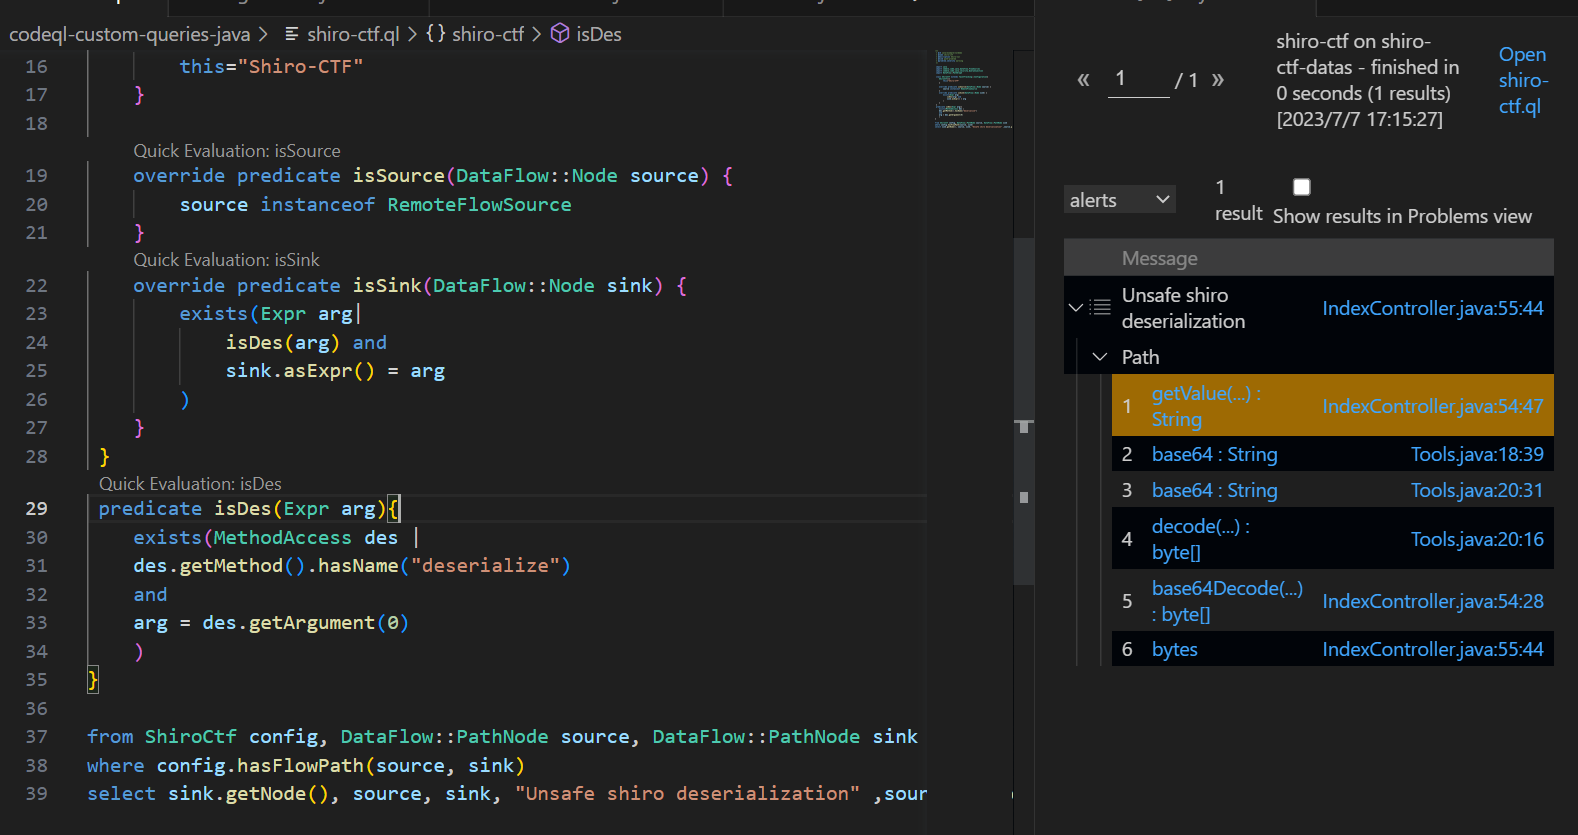This screenshot has width=1578, height=835.
Task: Click the shiro-ctf namespace braces icon
Action: [x=435, y=34]
